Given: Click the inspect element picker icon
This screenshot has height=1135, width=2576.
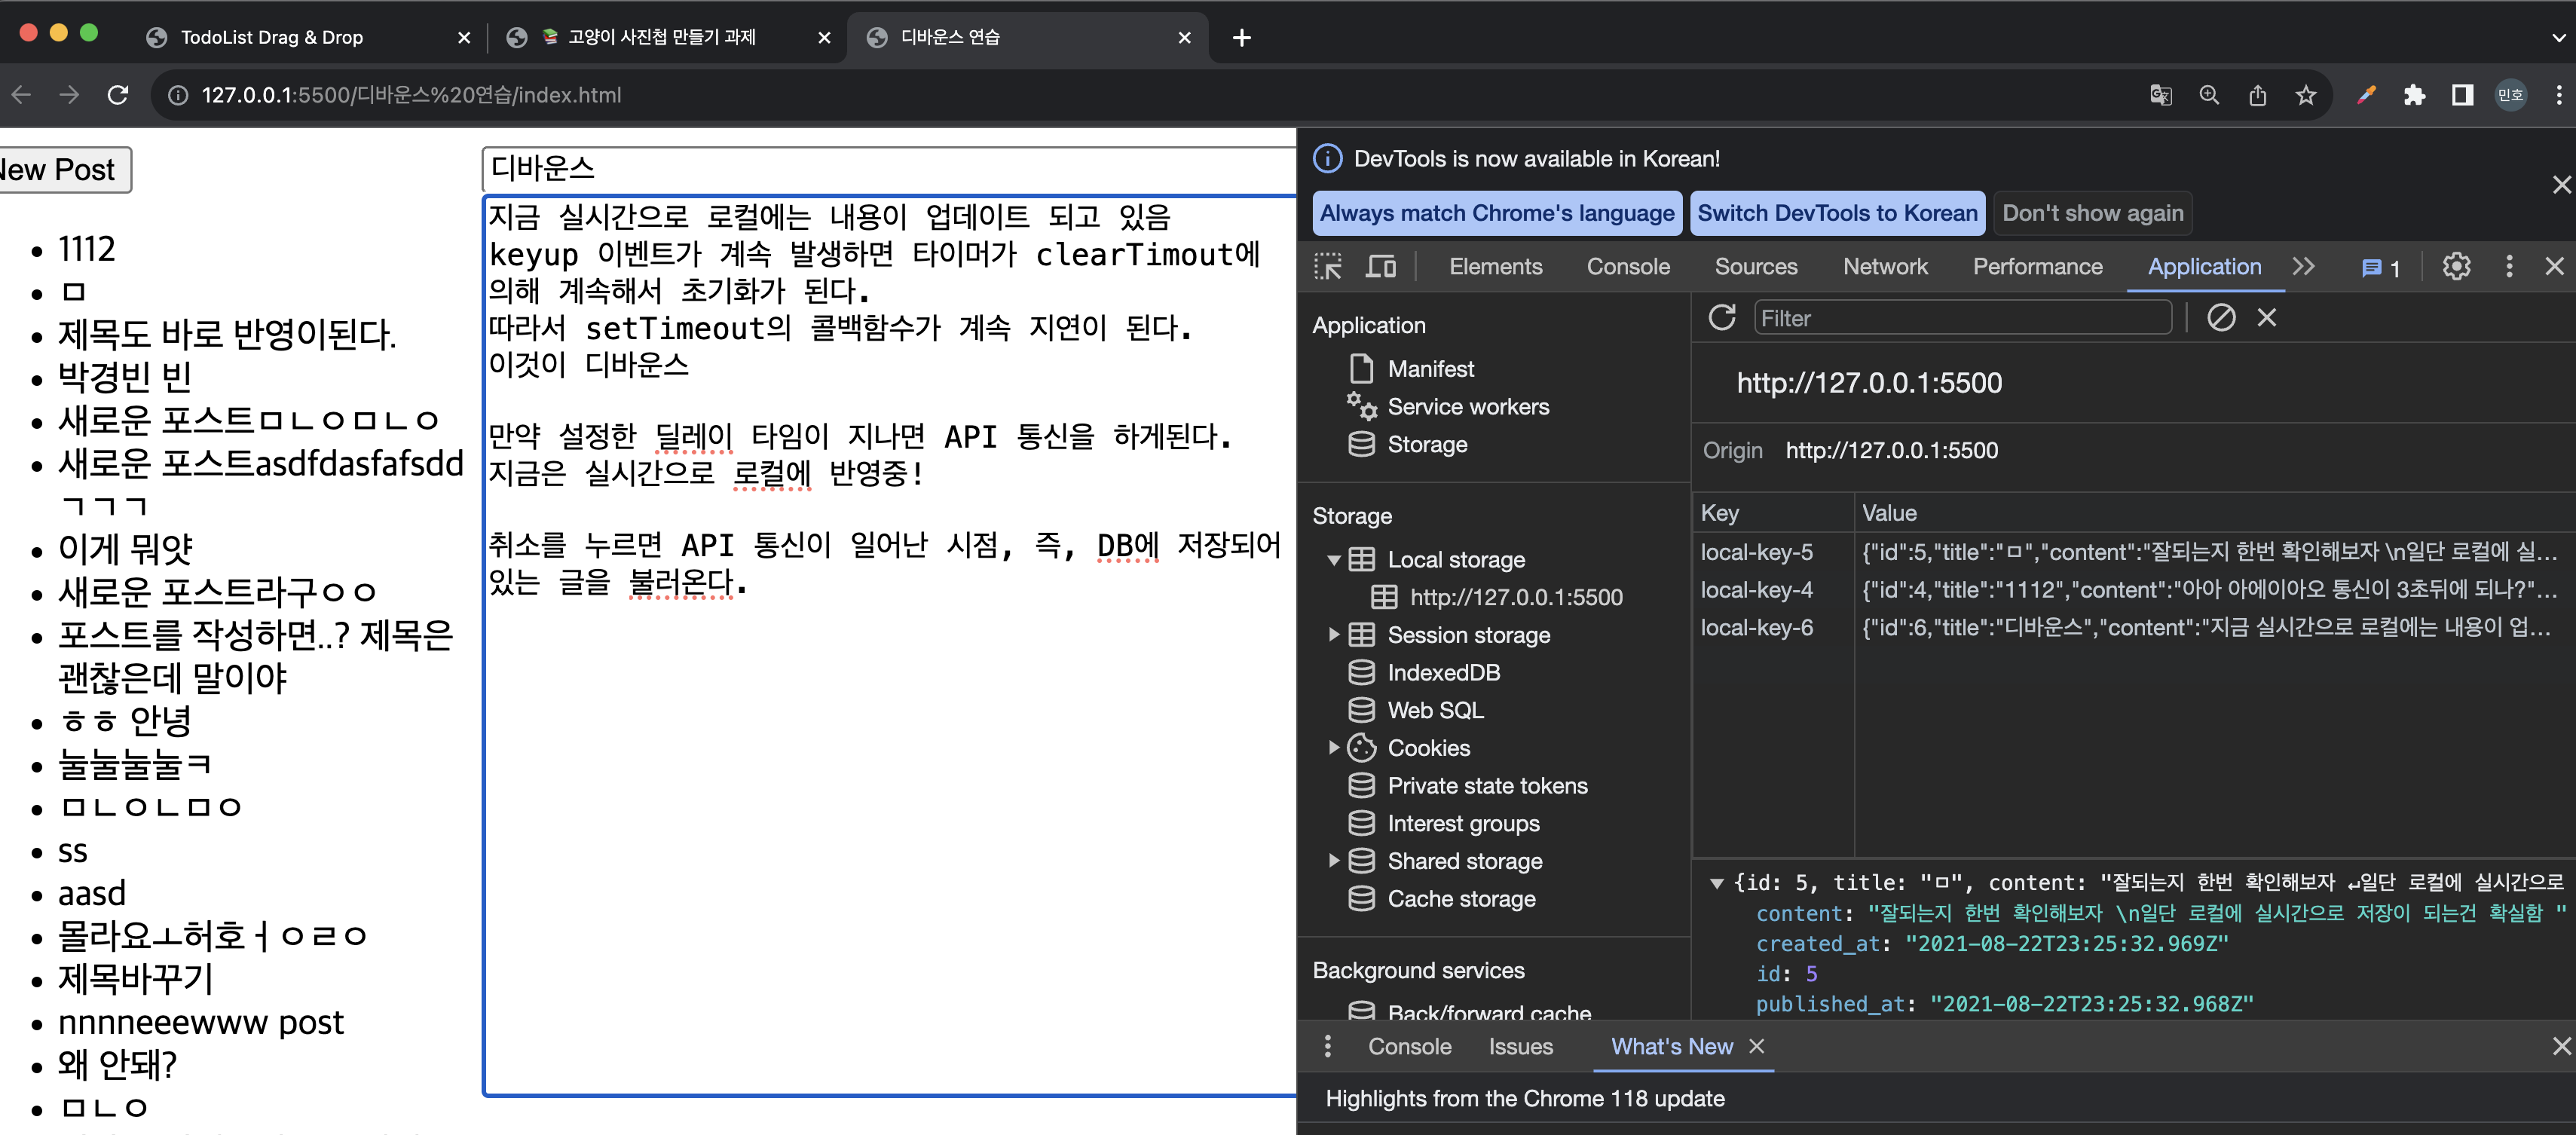Looking at the screenshot, I should point(1328,266).
